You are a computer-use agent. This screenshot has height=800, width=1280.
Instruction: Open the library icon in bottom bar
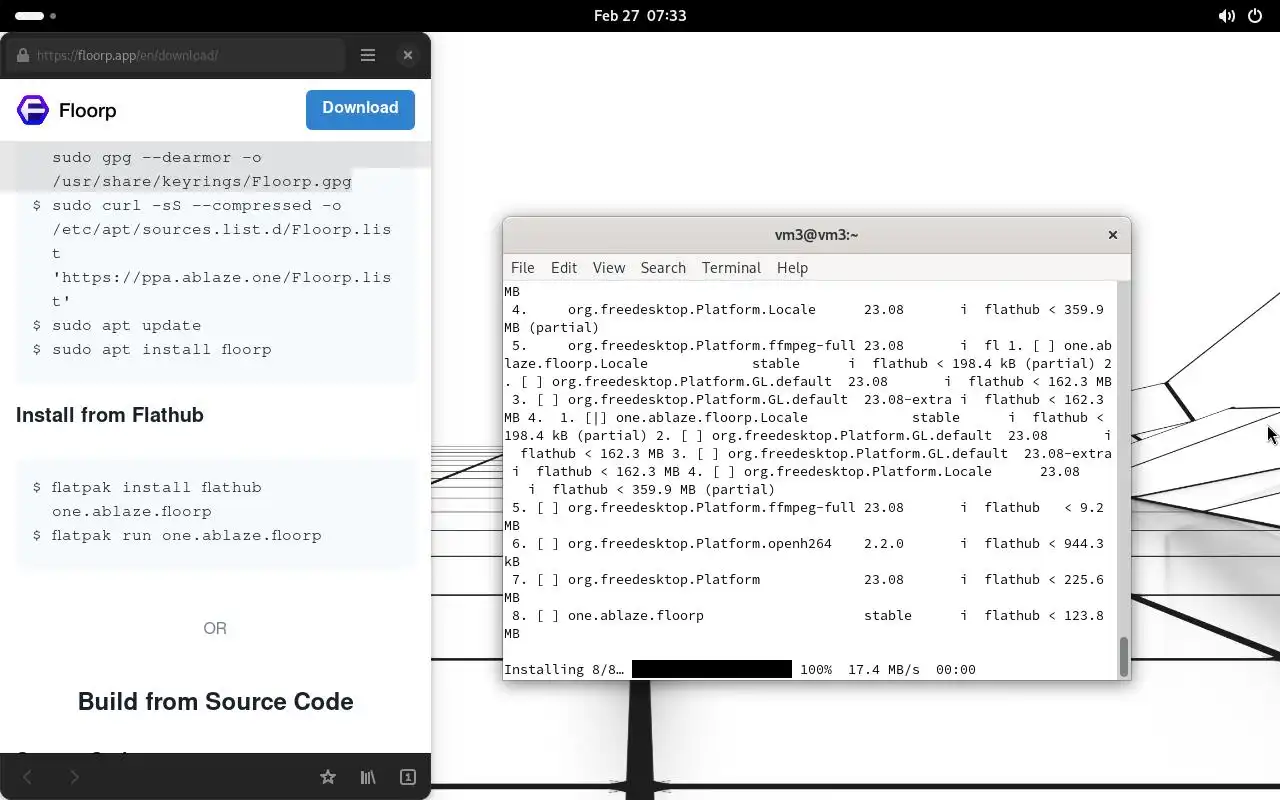(x=368, y=777)
